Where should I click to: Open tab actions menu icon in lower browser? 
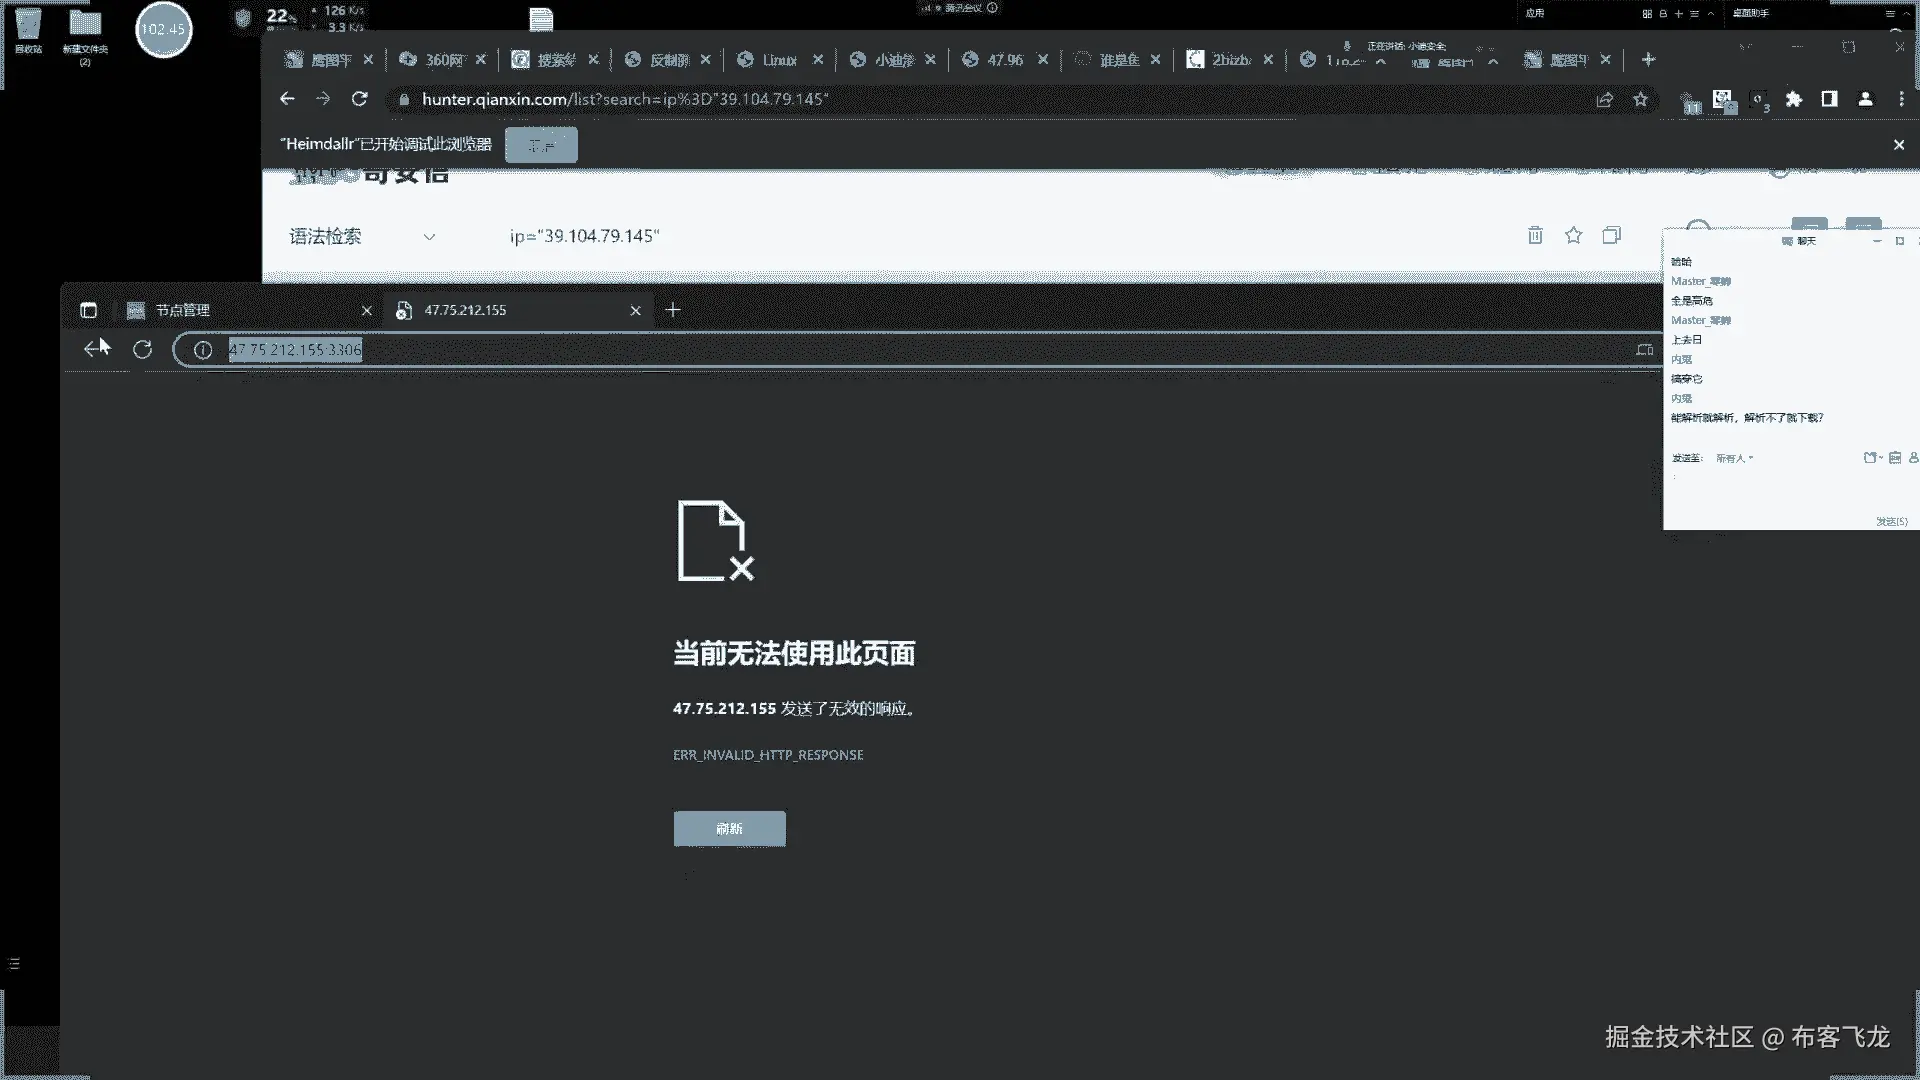(x=88, y=310)
